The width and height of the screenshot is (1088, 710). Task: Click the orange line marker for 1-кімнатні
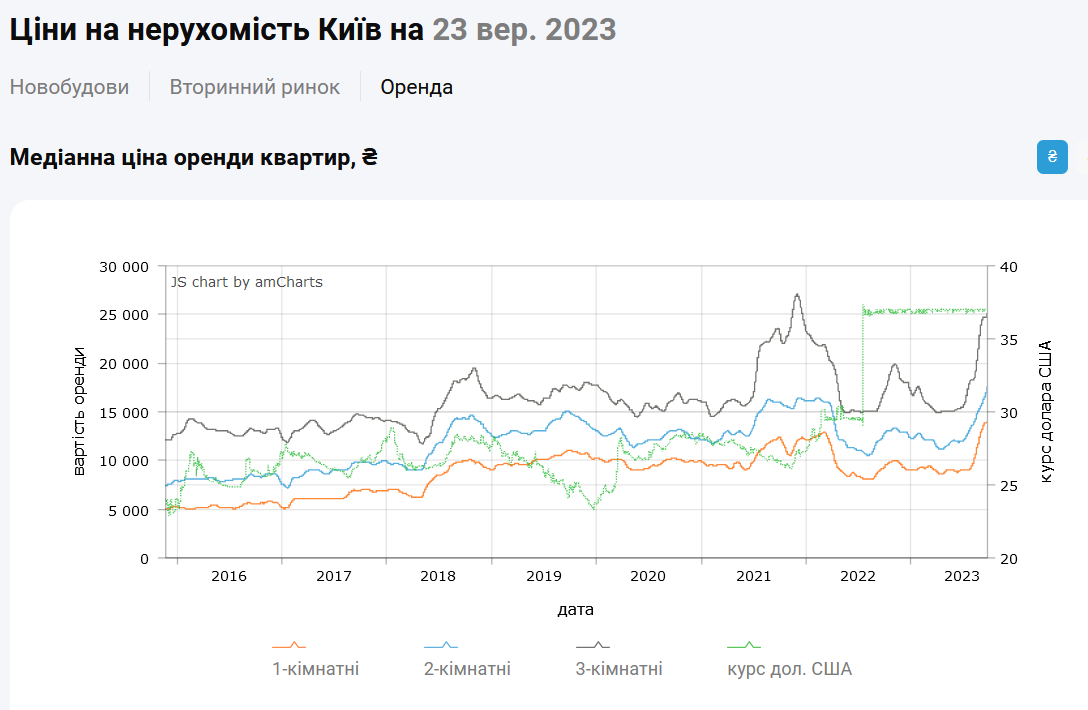(x=289, y=645)
